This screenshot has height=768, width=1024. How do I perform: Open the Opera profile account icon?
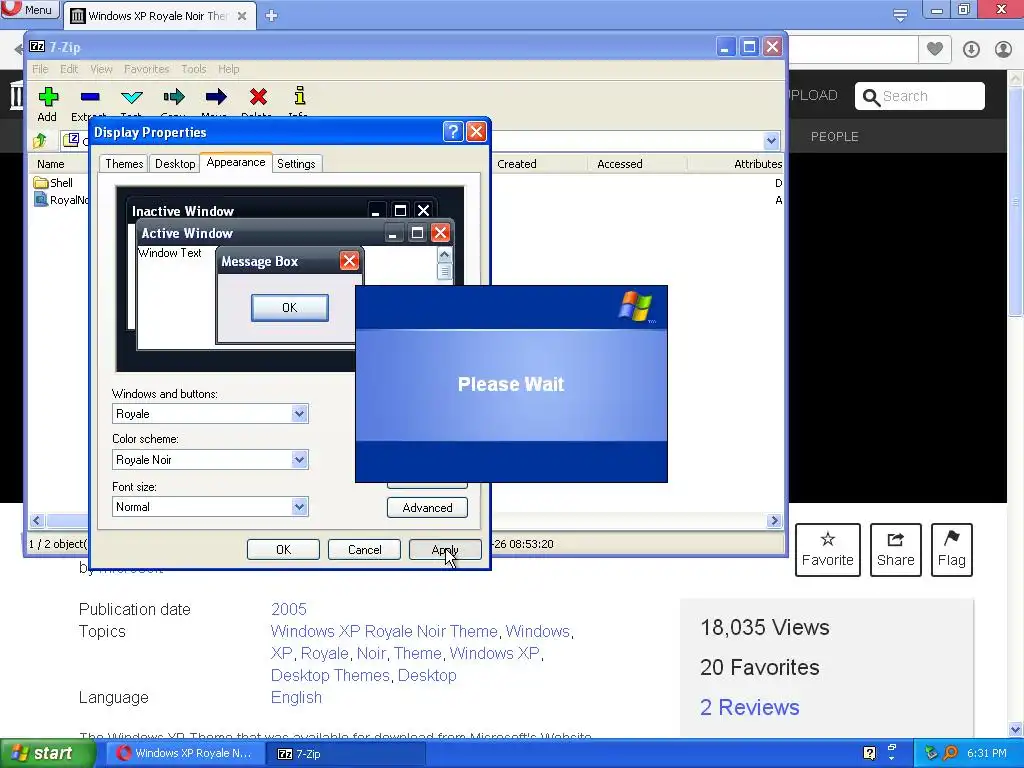click(1003, 49)
